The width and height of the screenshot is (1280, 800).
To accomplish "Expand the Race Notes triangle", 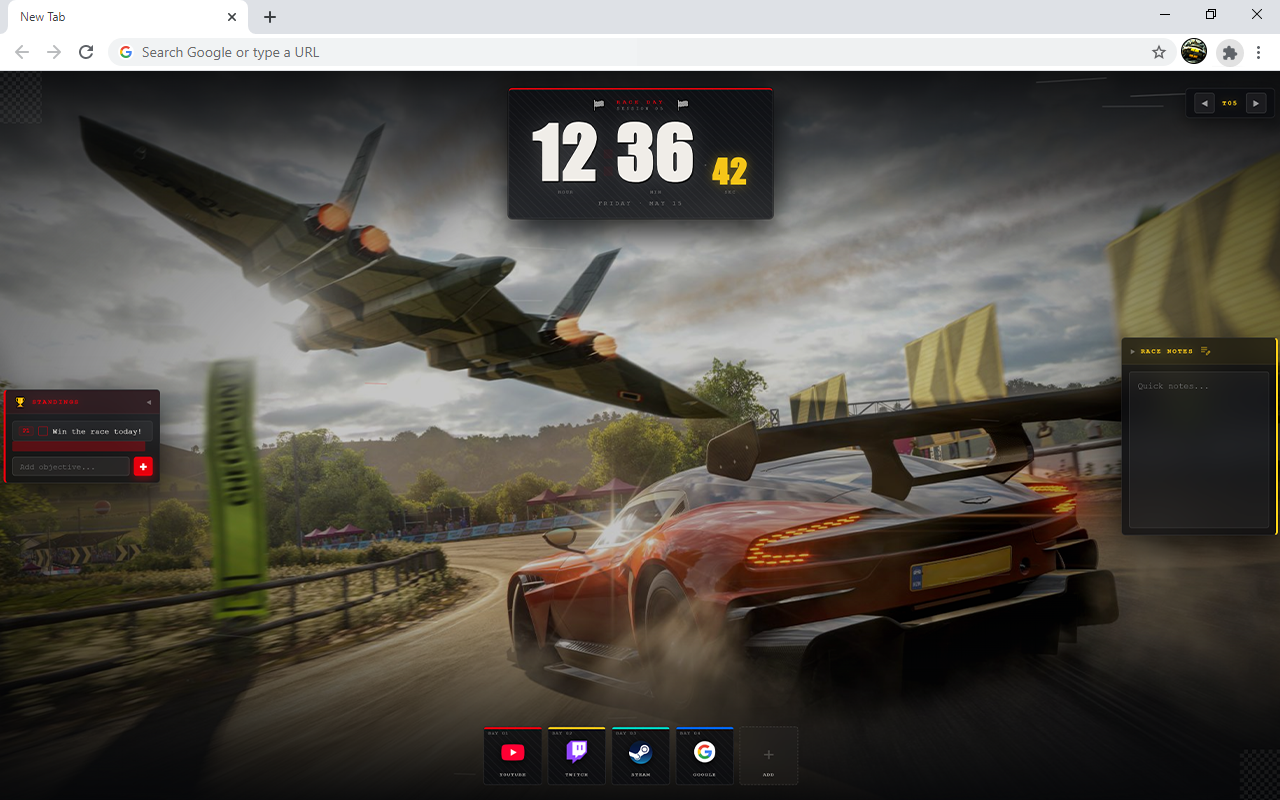I will 1133,351.
